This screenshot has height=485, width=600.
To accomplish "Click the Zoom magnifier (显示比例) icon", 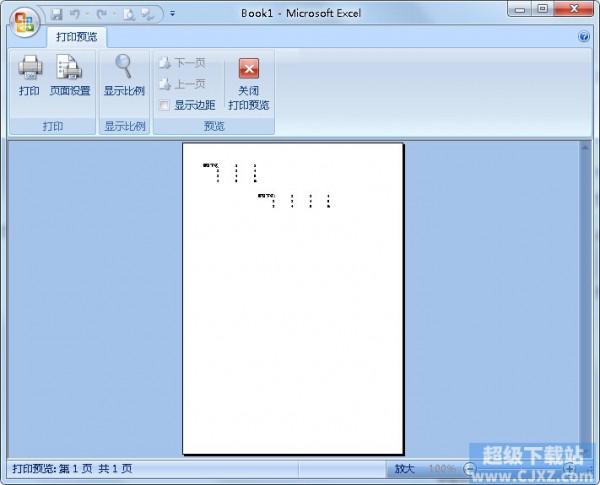I will (124, 76).
